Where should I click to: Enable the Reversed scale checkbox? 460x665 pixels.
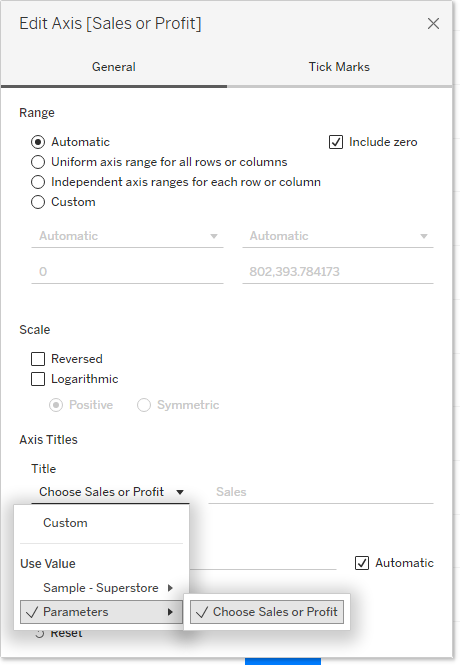click(38, 359)
